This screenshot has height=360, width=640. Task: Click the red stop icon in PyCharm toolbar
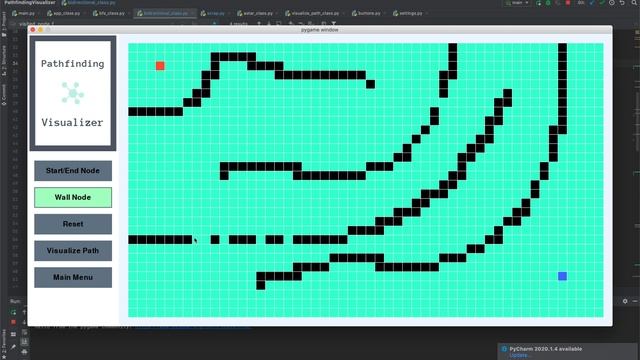(568, 3)
